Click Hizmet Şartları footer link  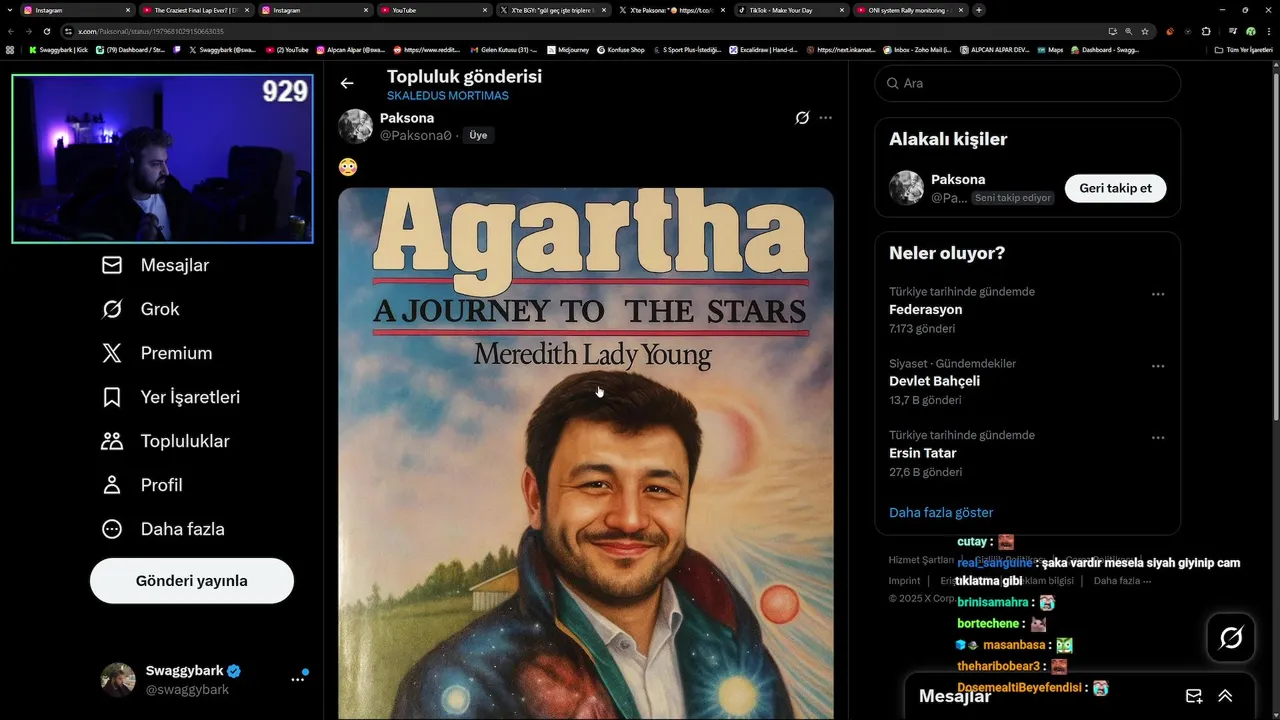(921, 560)
